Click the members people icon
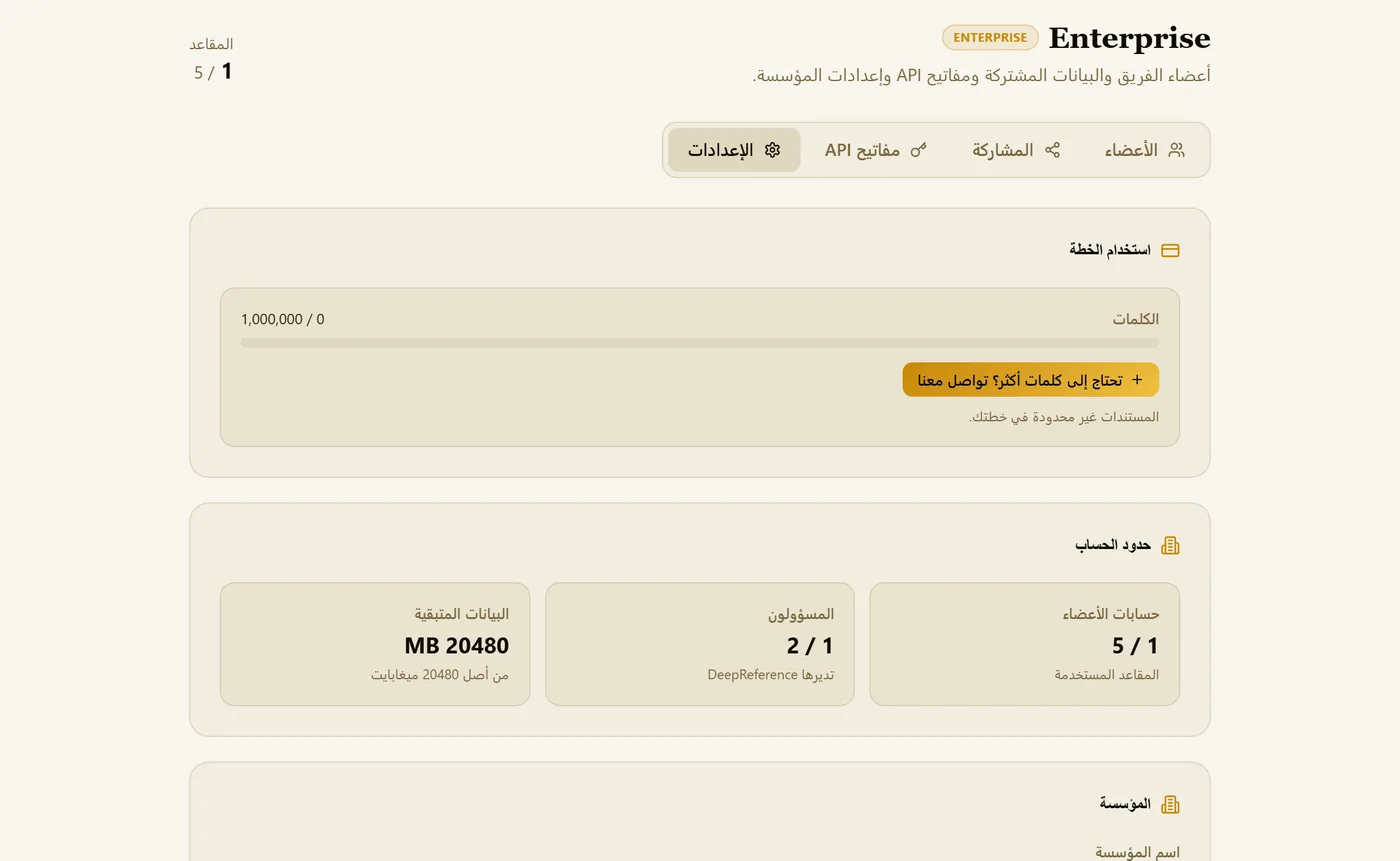This screenshot has height=861, width=1400. pyautogui.click(x=1176, y=150)
